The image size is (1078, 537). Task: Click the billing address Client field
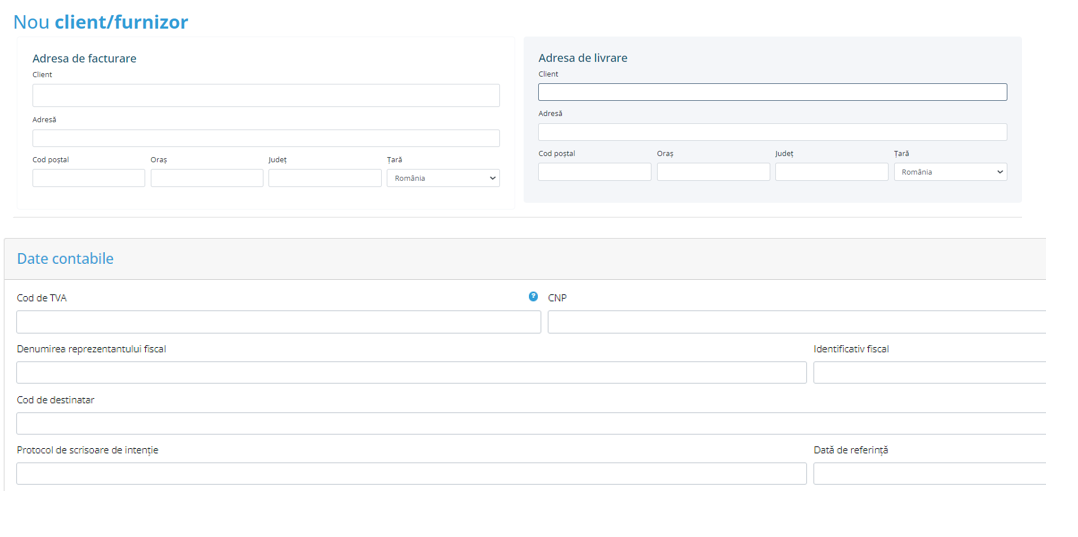click(265, 95)
